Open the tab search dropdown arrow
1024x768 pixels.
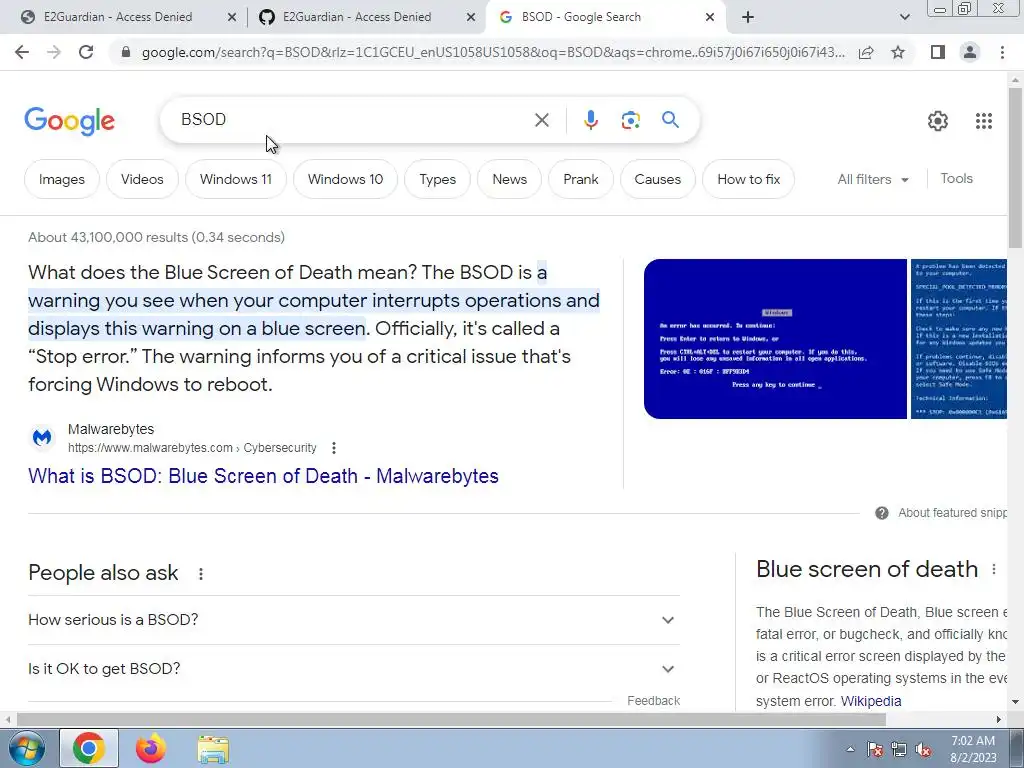click(904, 17)
